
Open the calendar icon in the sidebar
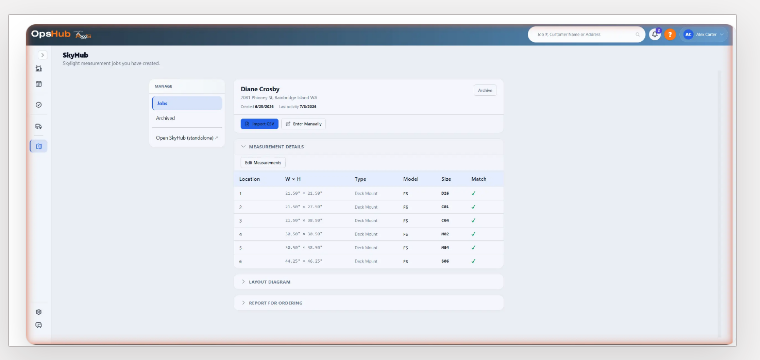pos(39,84)
